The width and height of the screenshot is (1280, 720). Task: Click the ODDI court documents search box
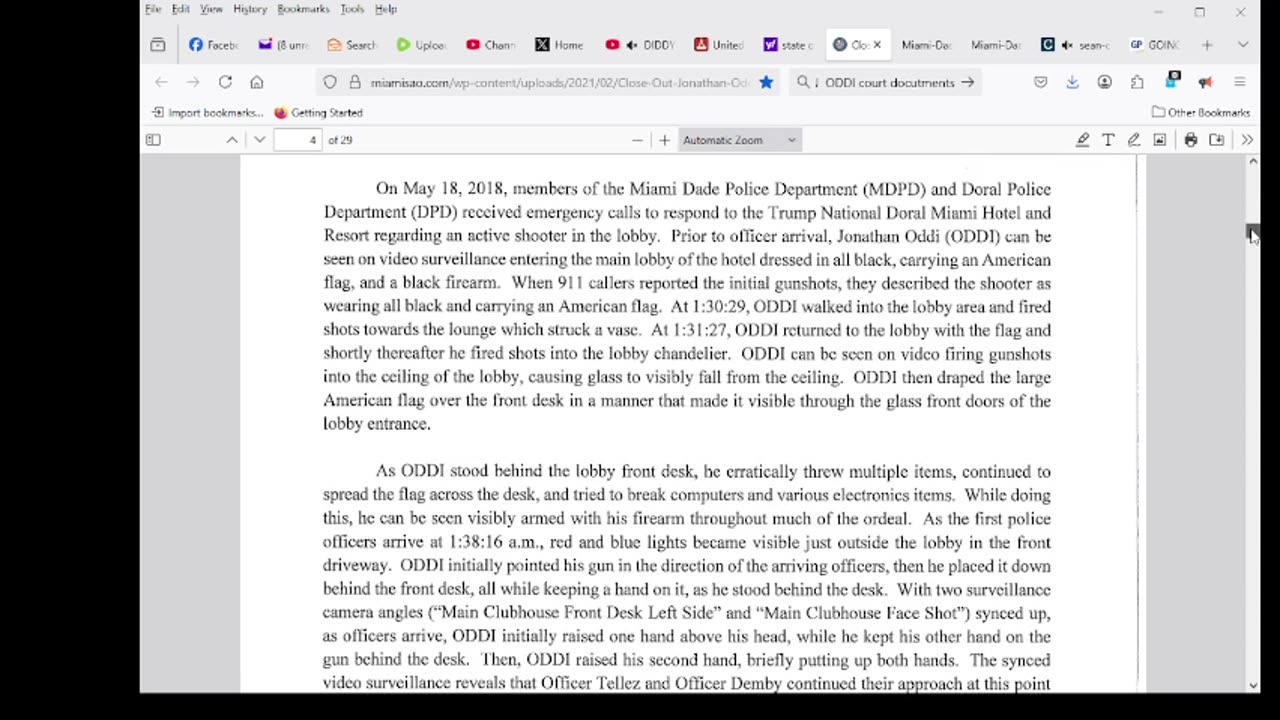pos(888,83)
